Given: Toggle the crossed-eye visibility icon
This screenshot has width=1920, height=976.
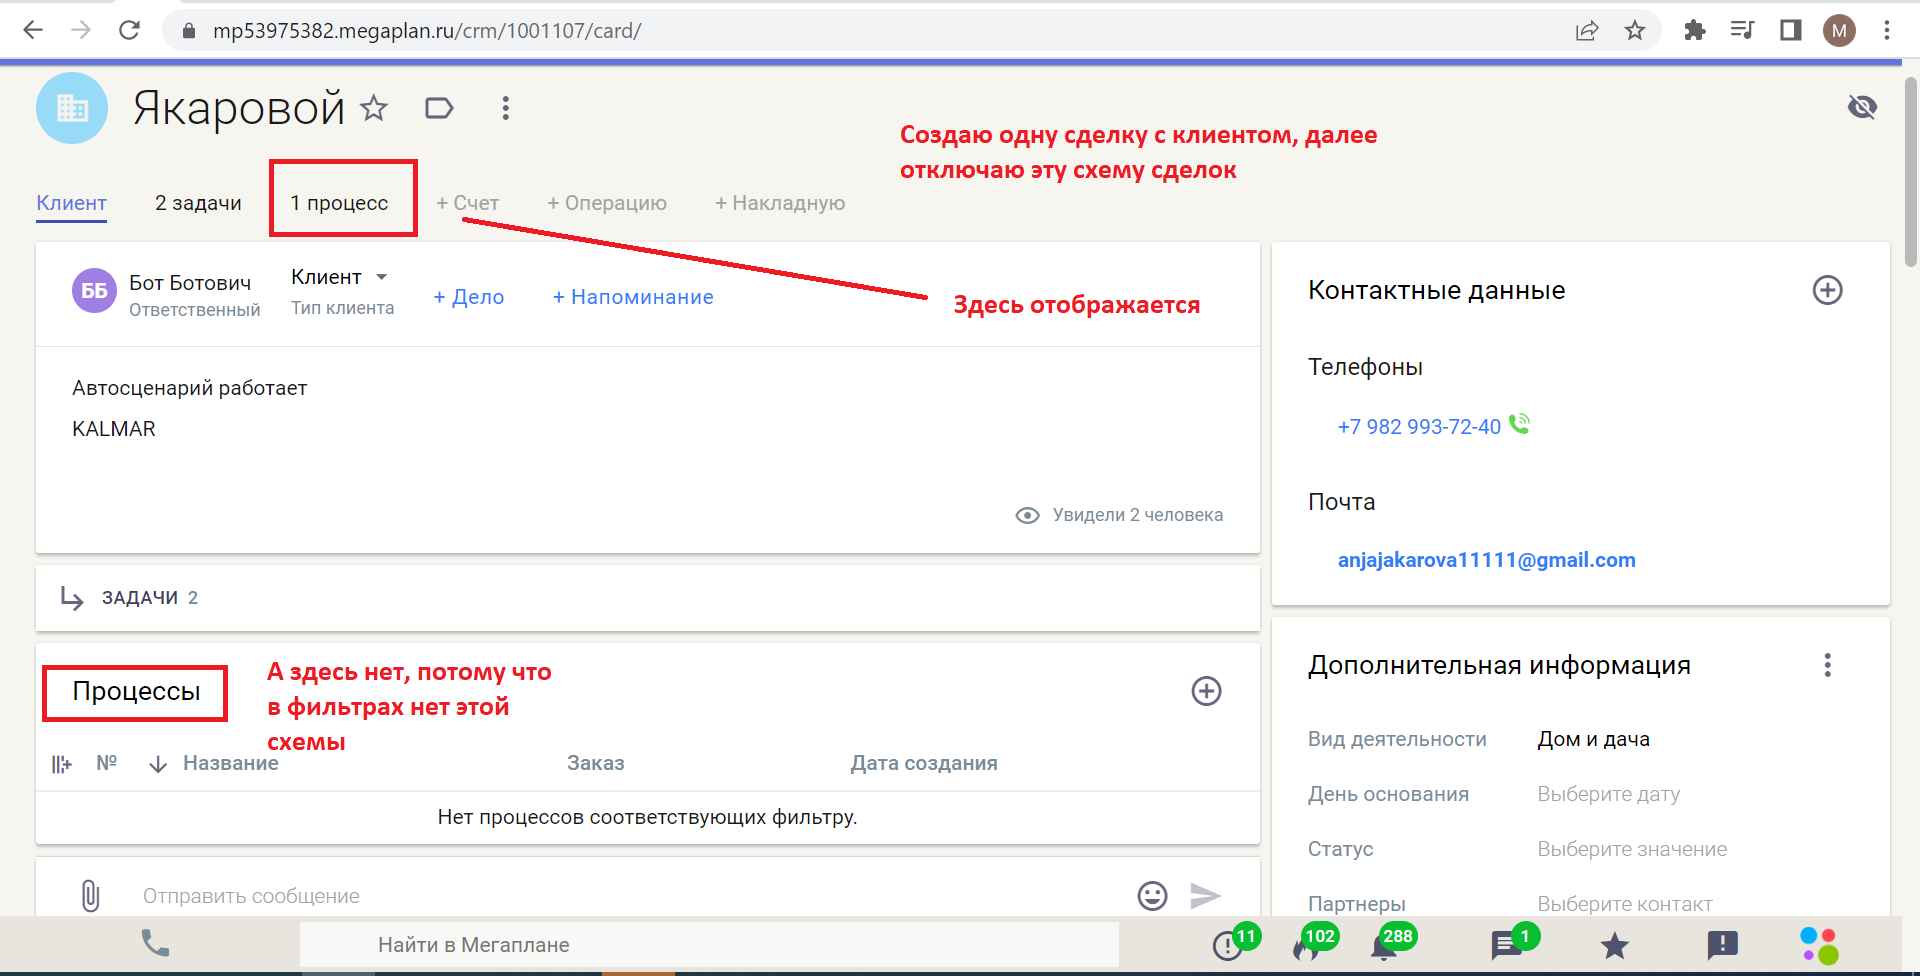Looking at the screenshot, I should 1862,107.
